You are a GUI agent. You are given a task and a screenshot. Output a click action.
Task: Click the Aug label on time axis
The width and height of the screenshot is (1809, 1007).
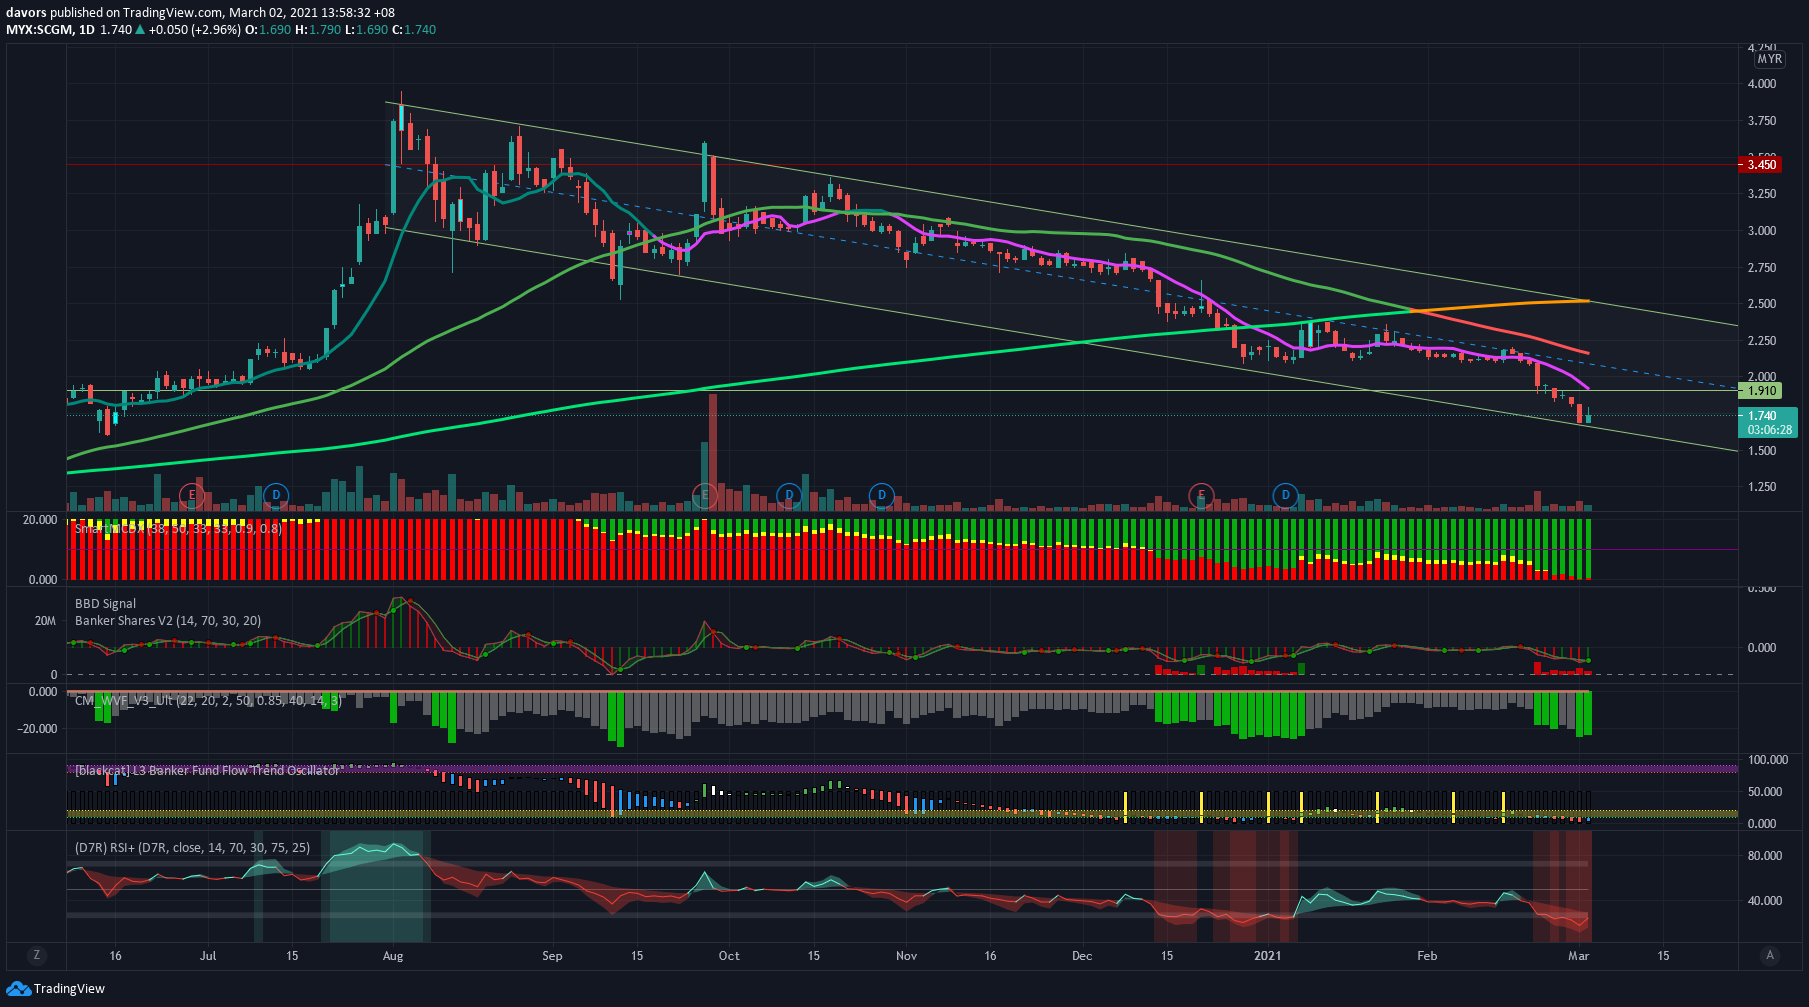393,956
